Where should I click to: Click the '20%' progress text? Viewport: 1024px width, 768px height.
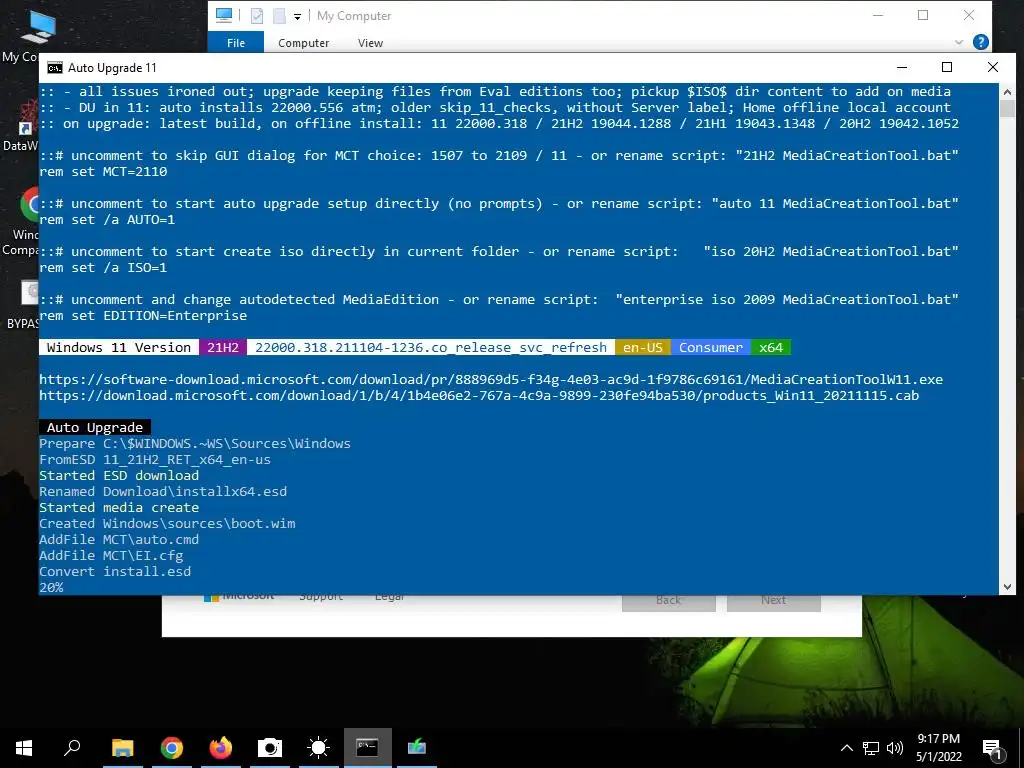coord(52,587)
